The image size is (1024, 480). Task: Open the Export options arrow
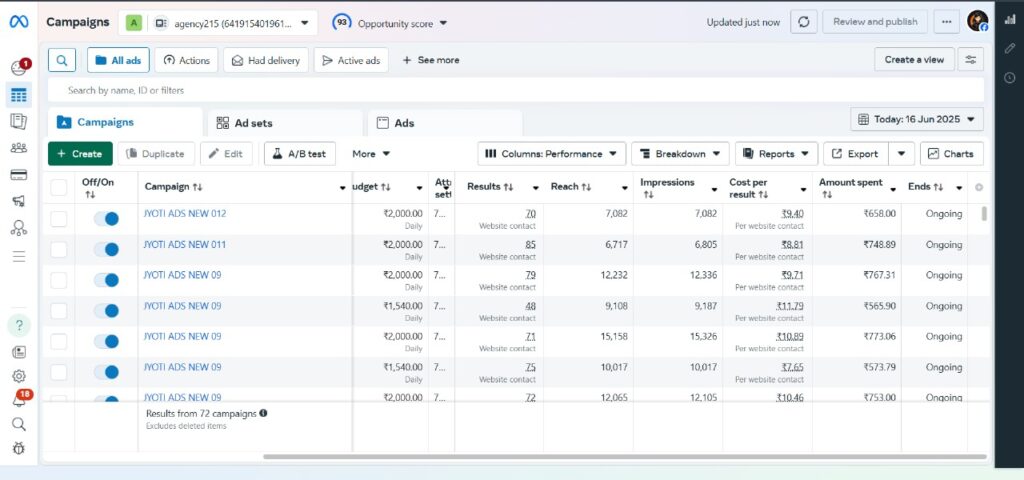[x=901, y=153]
